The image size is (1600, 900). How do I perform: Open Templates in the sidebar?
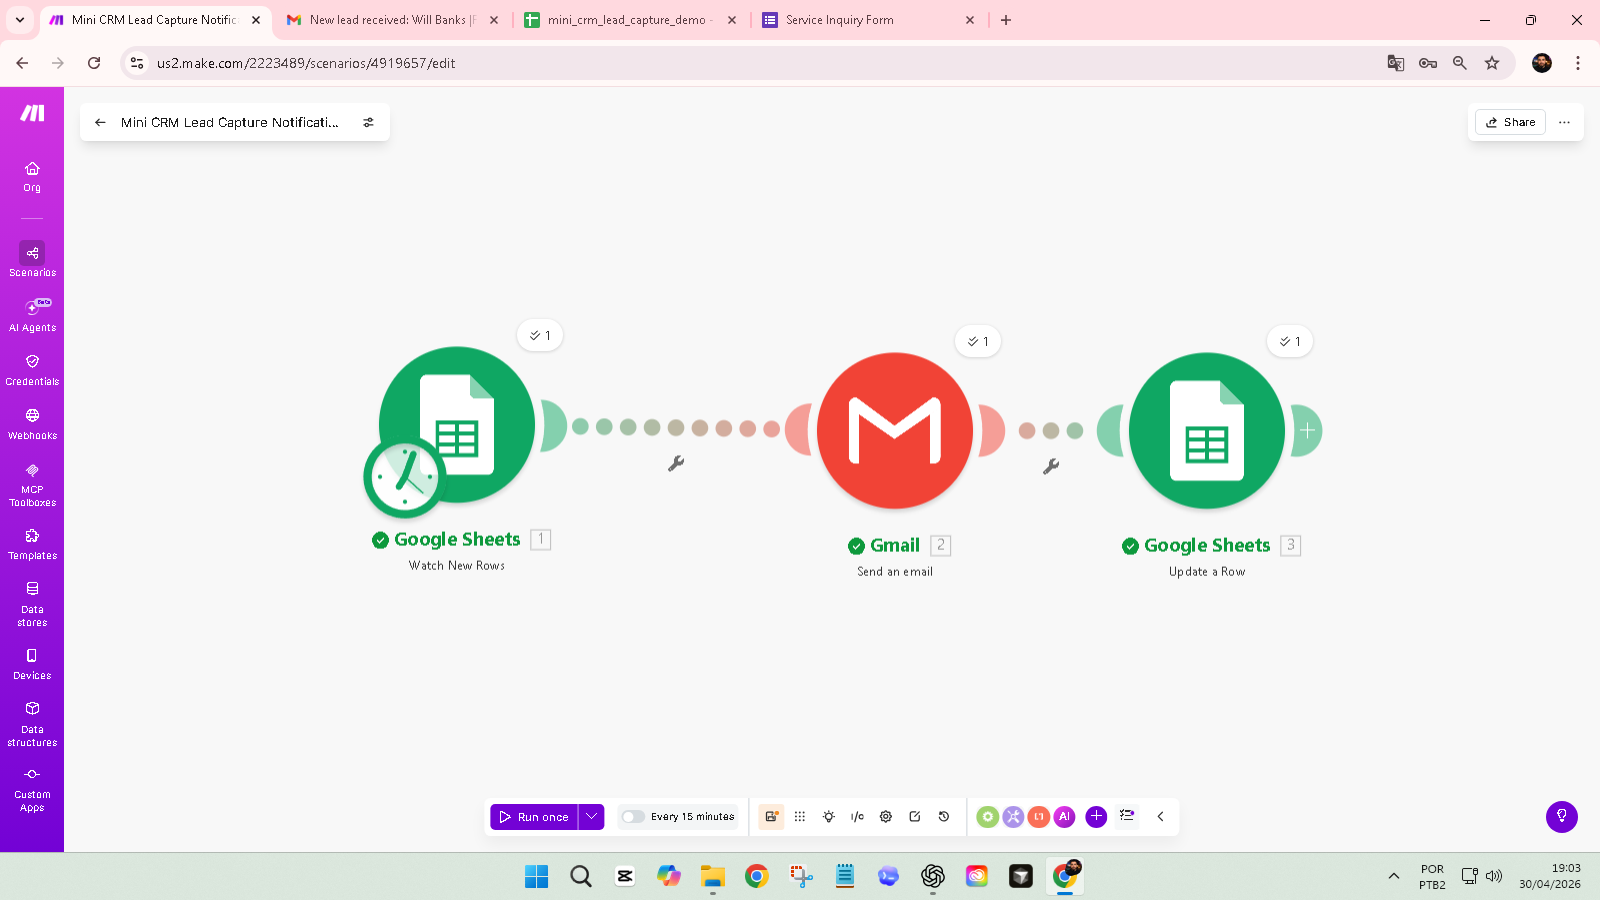(x=32, y=544)
